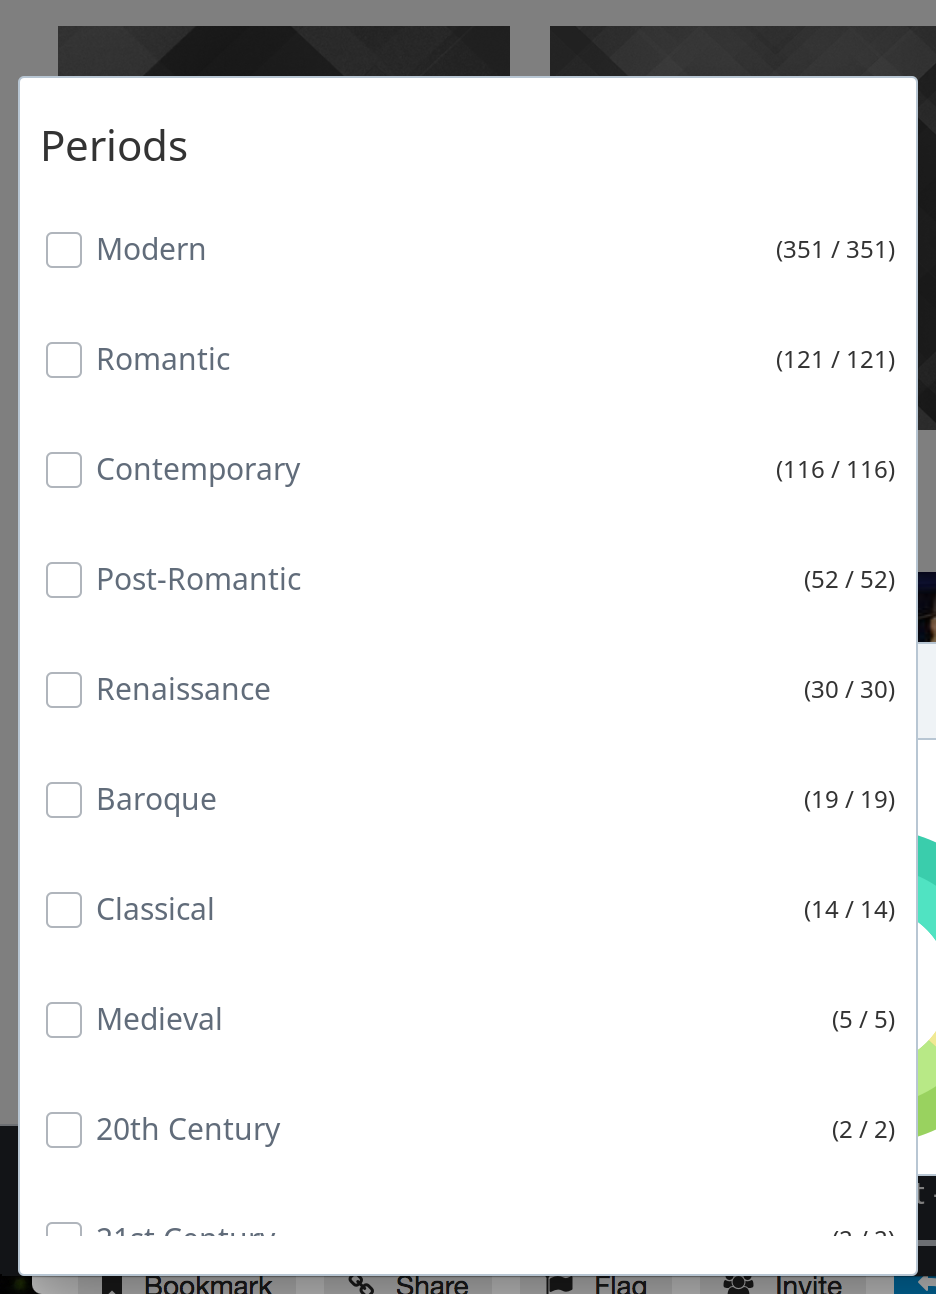Check the partially visible 21st Century checkbox

coord(64,1229)
